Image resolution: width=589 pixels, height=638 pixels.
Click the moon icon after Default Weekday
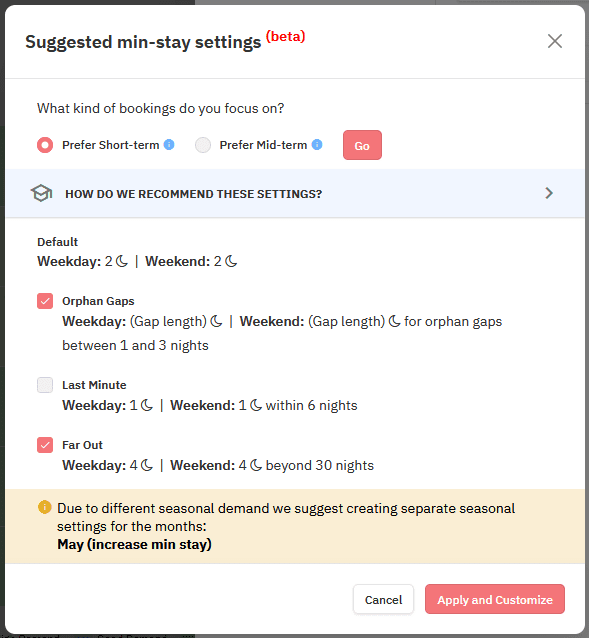(x=122, y=261)
